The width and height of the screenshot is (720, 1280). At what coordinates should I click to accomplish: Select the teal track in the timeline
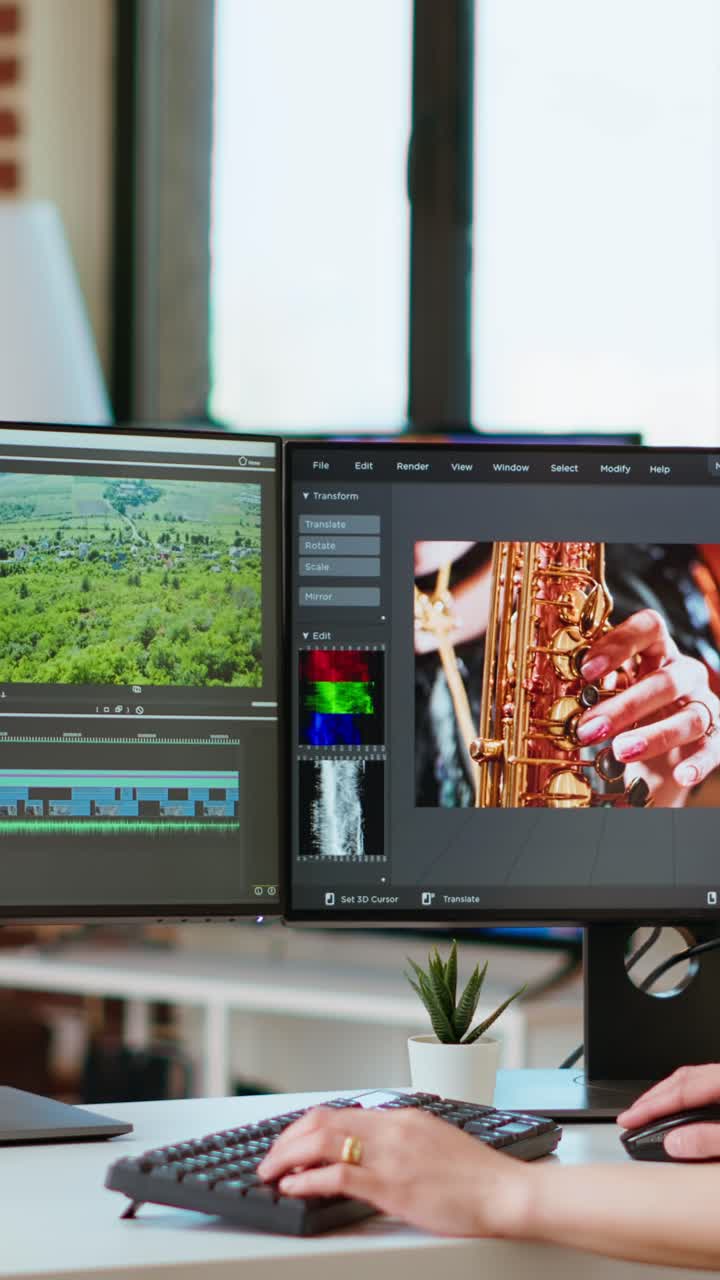pyautogui.click(x=120, y=779)
